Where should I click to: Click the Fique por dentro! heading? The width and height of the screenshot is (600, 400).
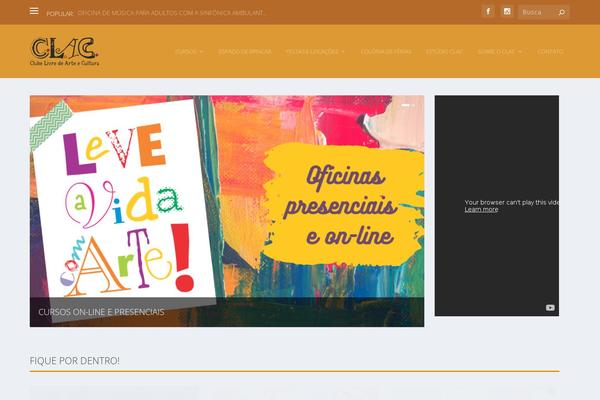(75, 361)
